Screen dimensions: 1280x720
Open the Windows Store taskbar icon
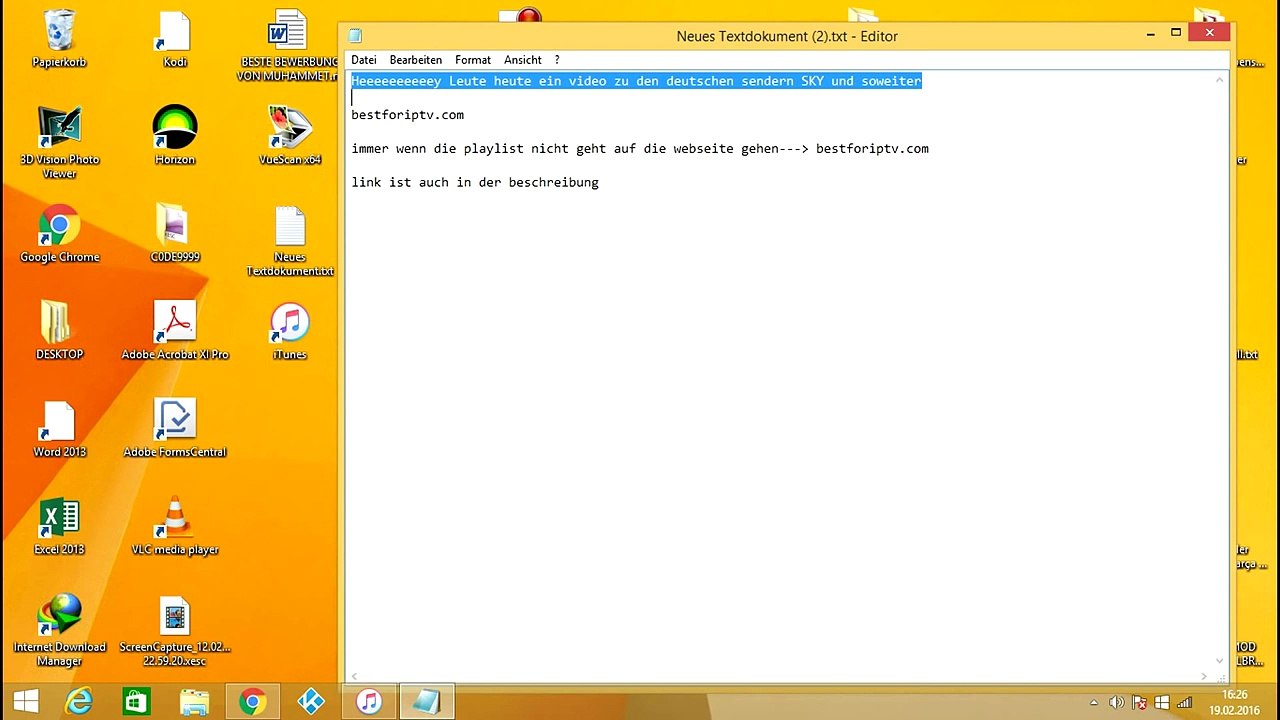pos(136,702)
